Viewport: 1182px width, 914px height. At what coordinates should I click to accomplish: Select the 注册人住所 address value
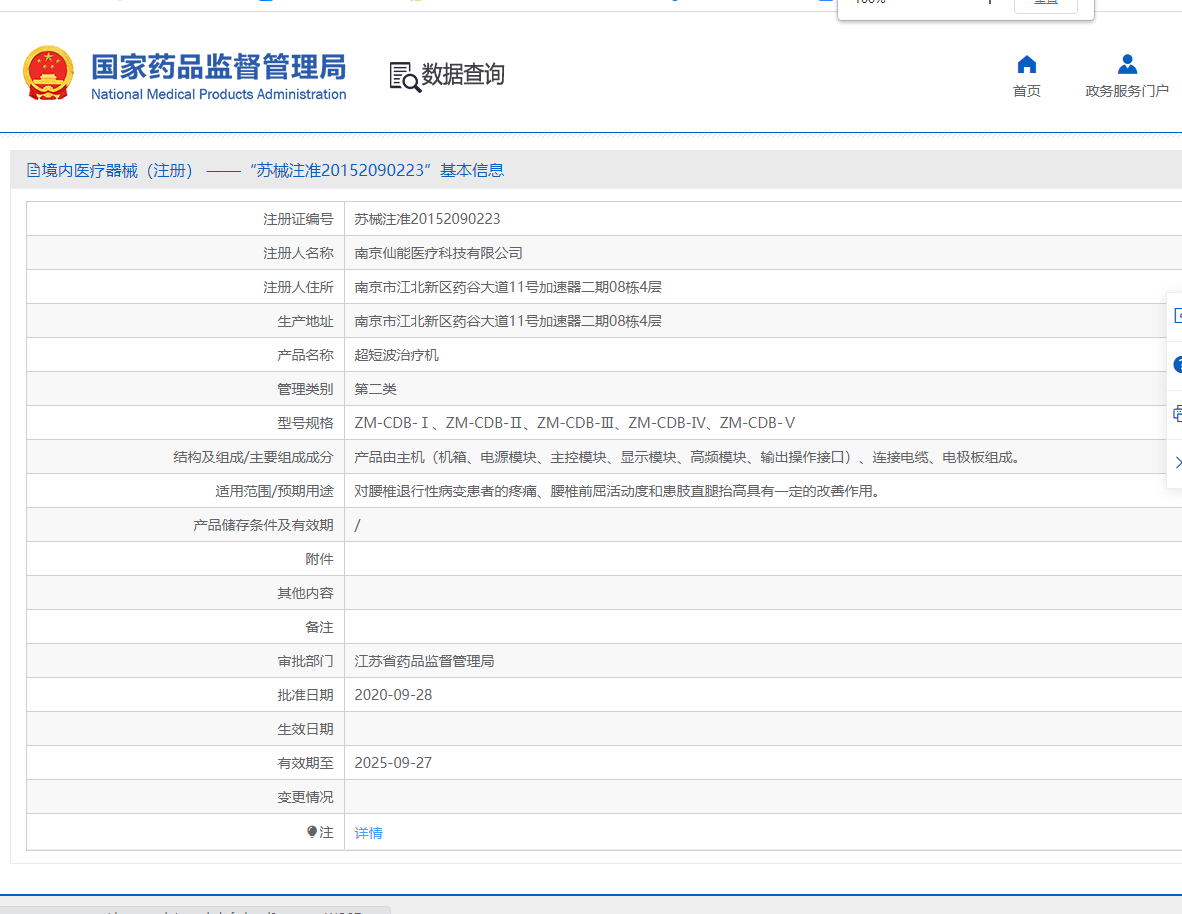coord(508,287)
